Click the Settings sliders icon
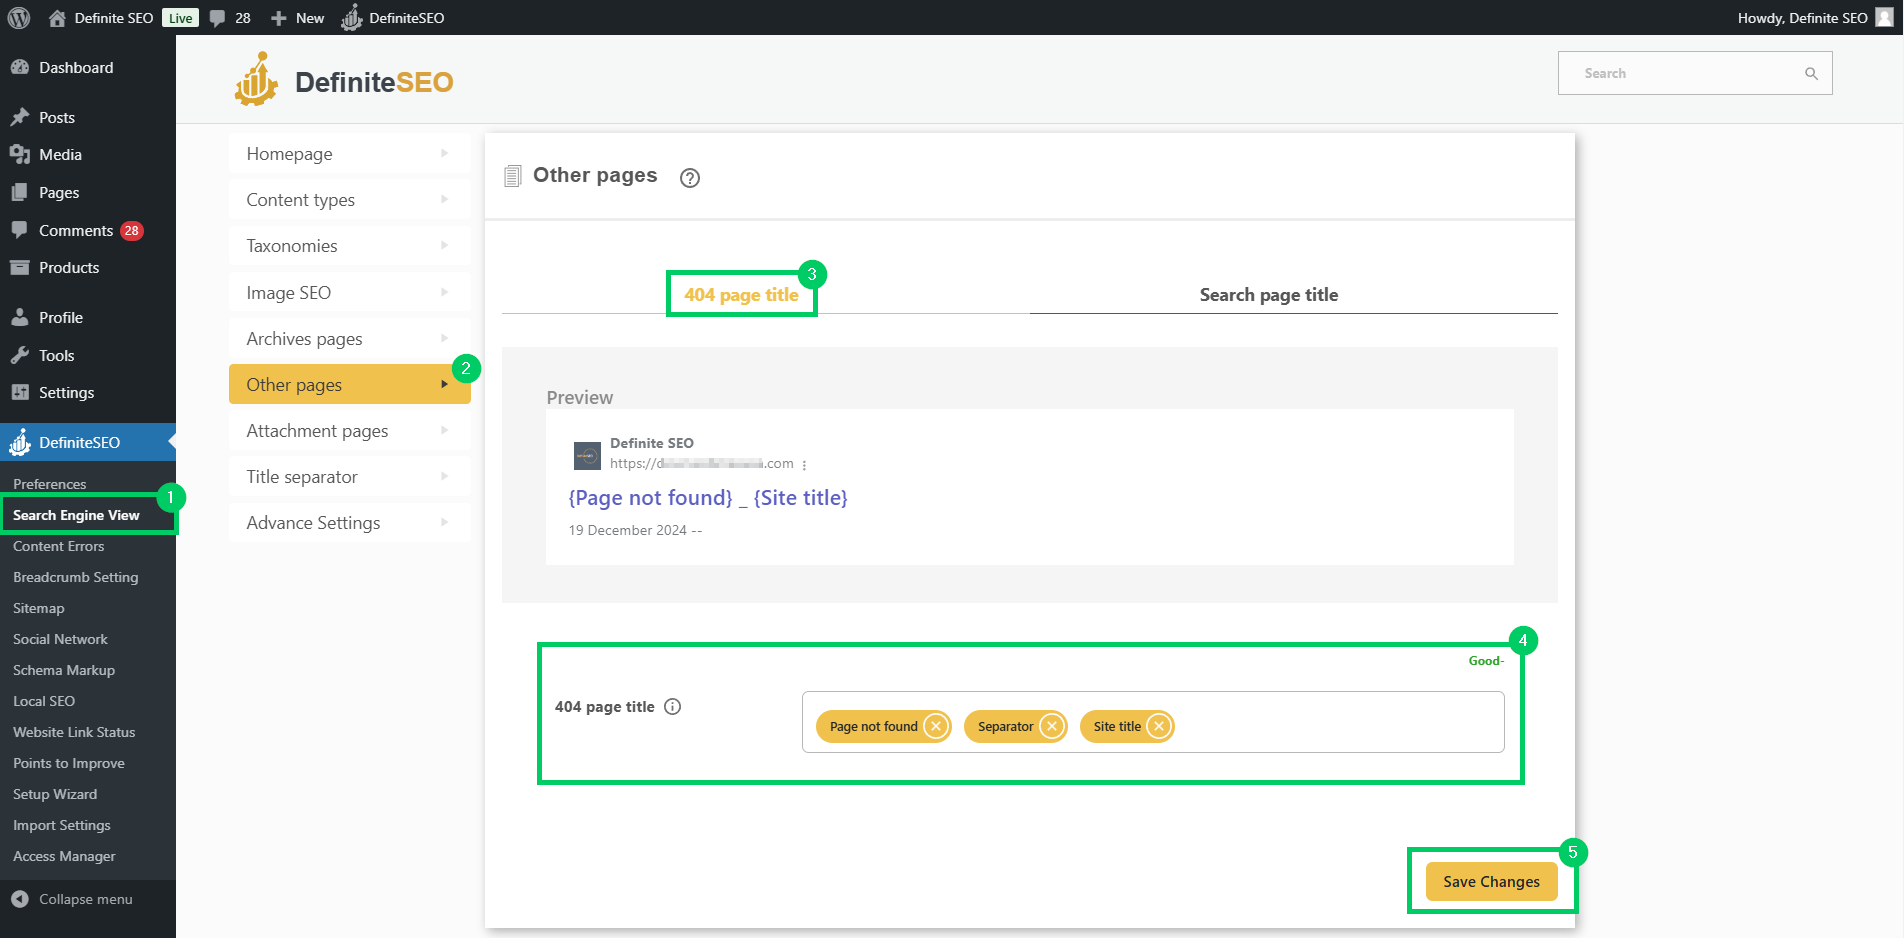The image size is (1904, 938). 20,392
